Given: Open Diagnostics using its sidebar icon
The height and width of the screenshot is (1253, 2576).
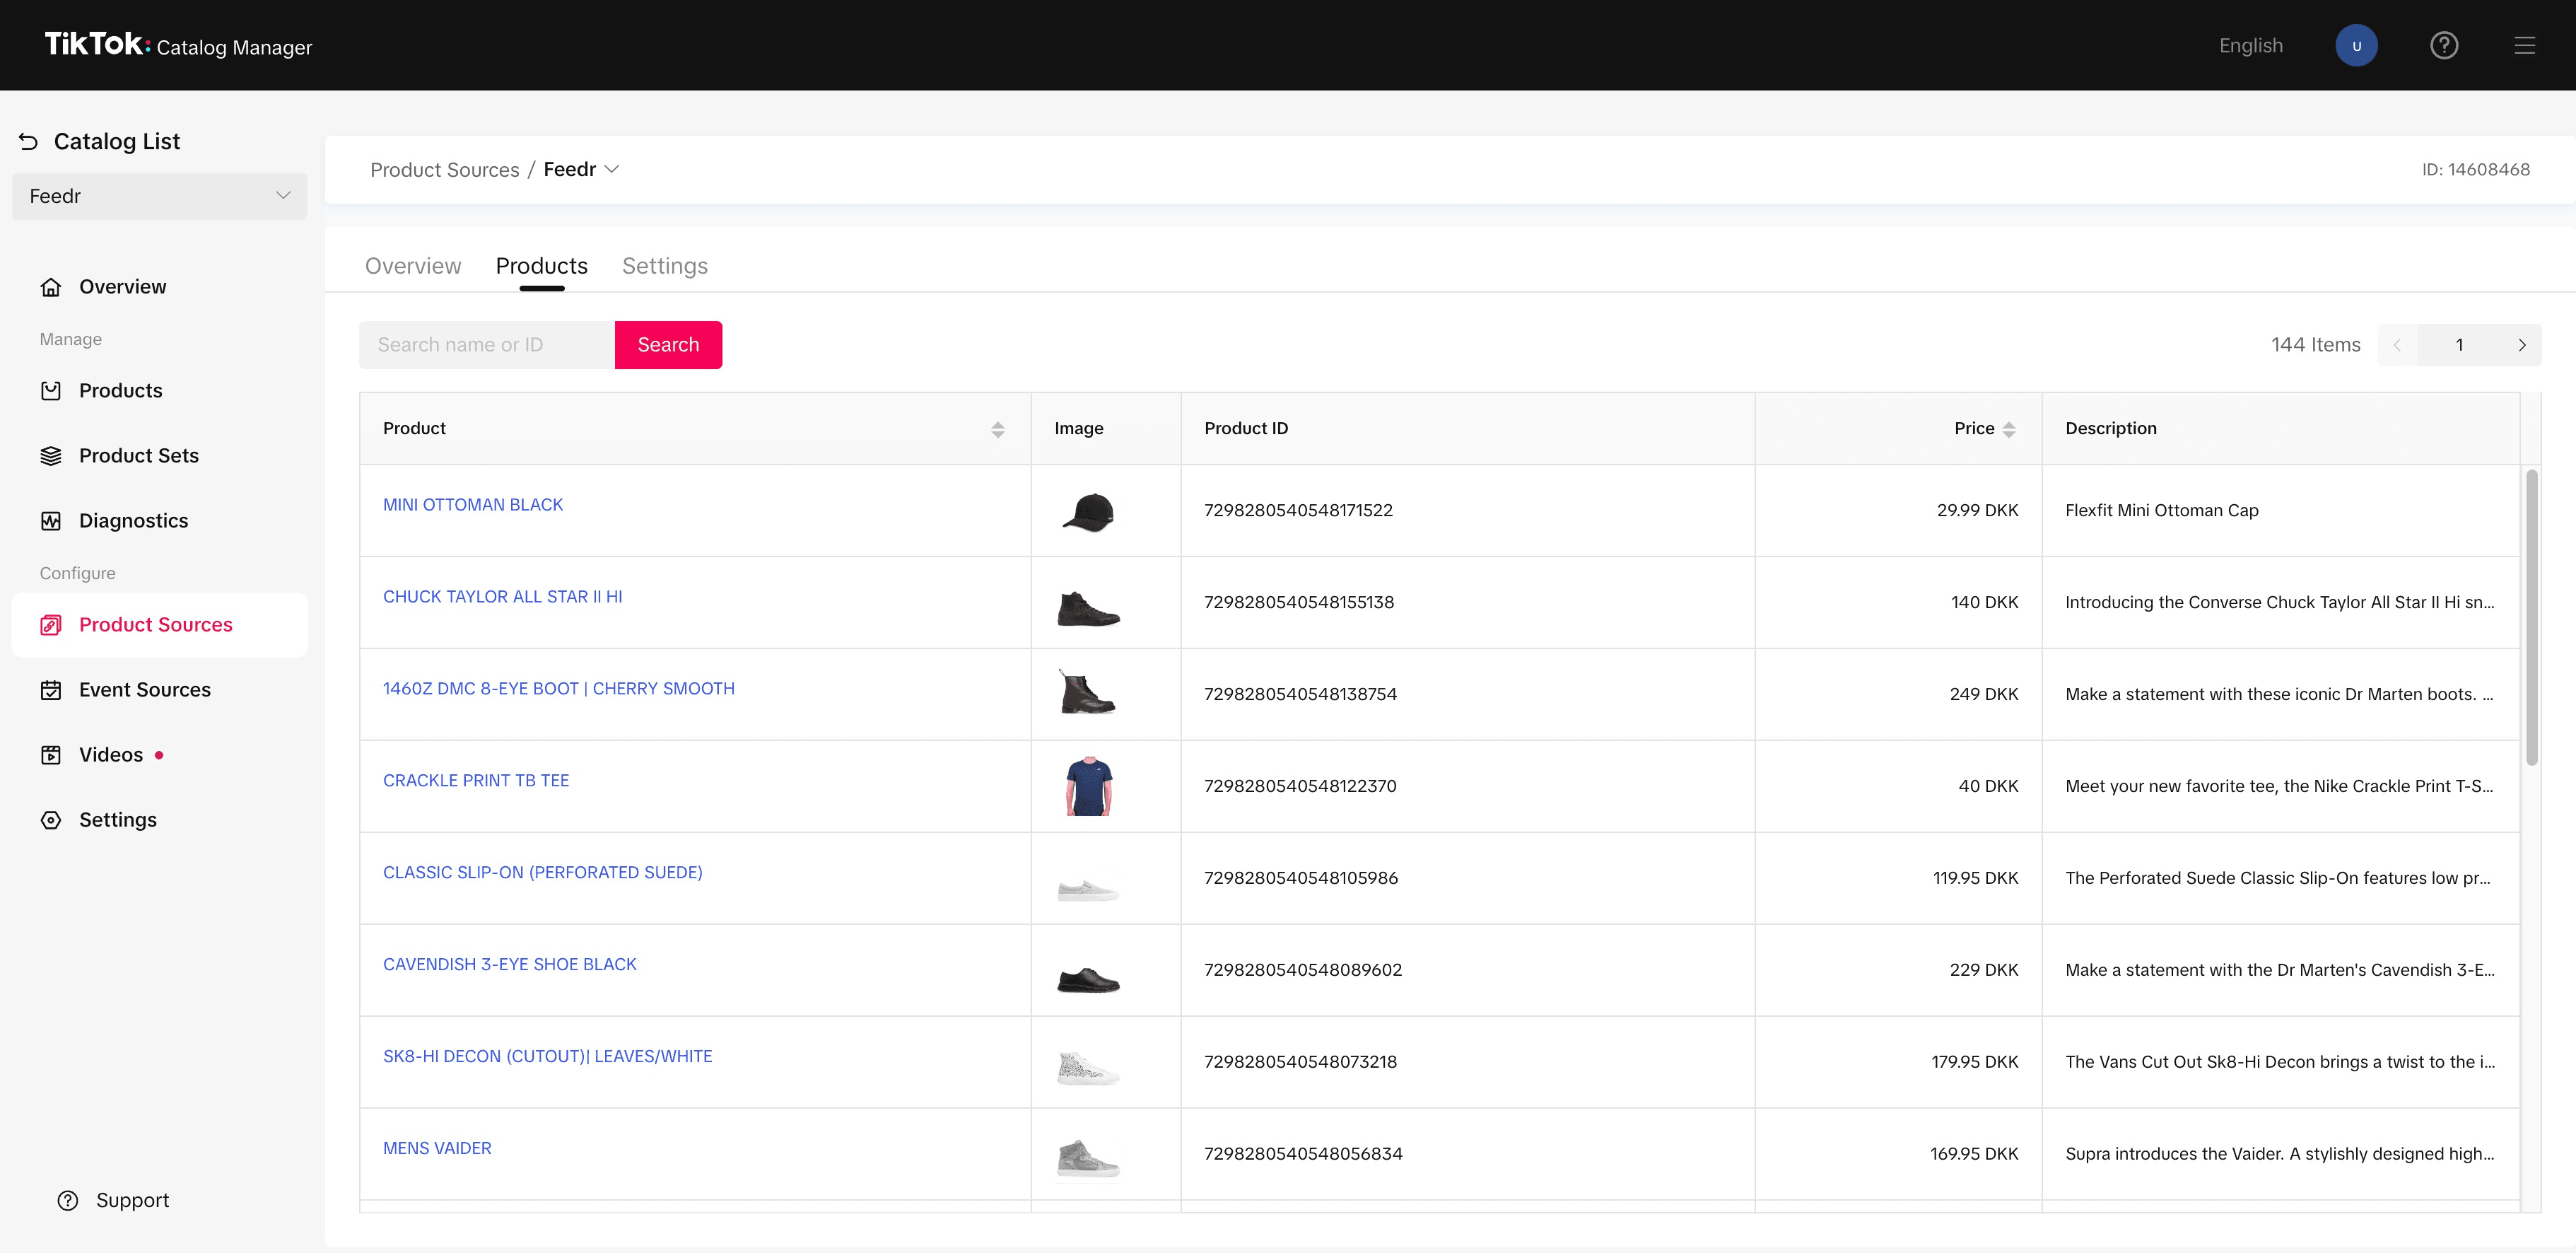Looking at the screenshot, I should pos(52,520).
